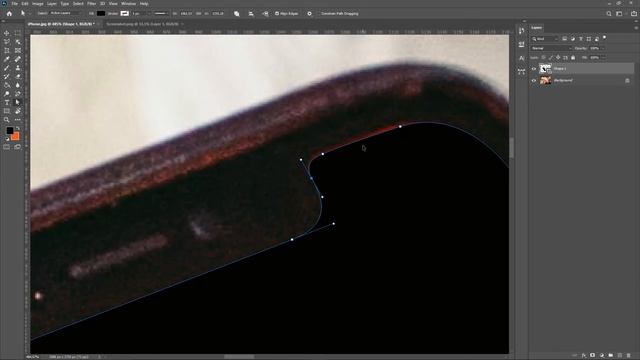Select the Brush tool
Image resolution: width=640 pixels, height=360 pixels.
(x=7, y=68)
